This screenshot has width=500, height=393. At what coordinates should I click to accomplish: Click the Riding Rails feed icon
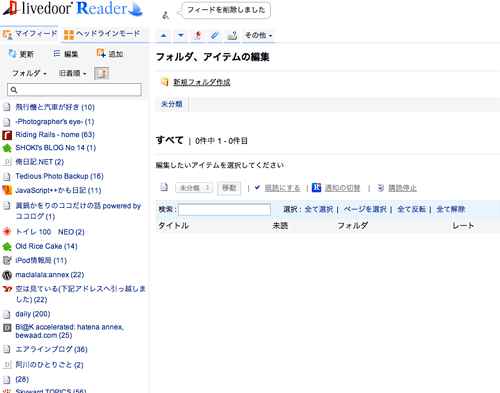(x=7, y=135)
